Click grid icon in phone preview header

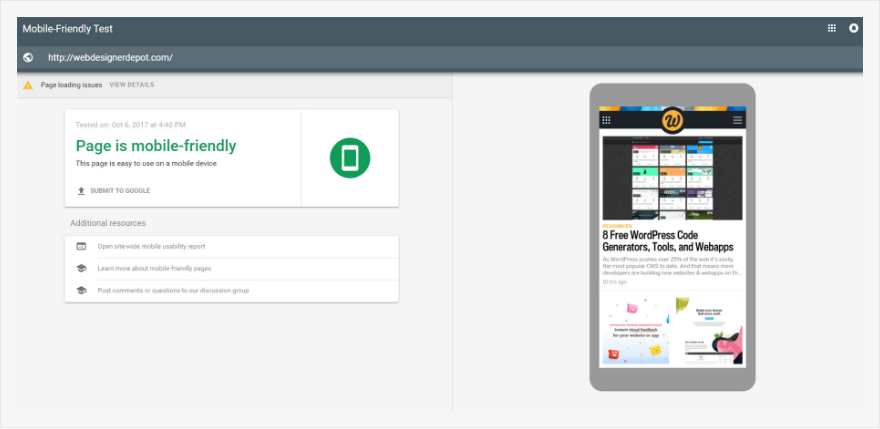tap(606, 120)
